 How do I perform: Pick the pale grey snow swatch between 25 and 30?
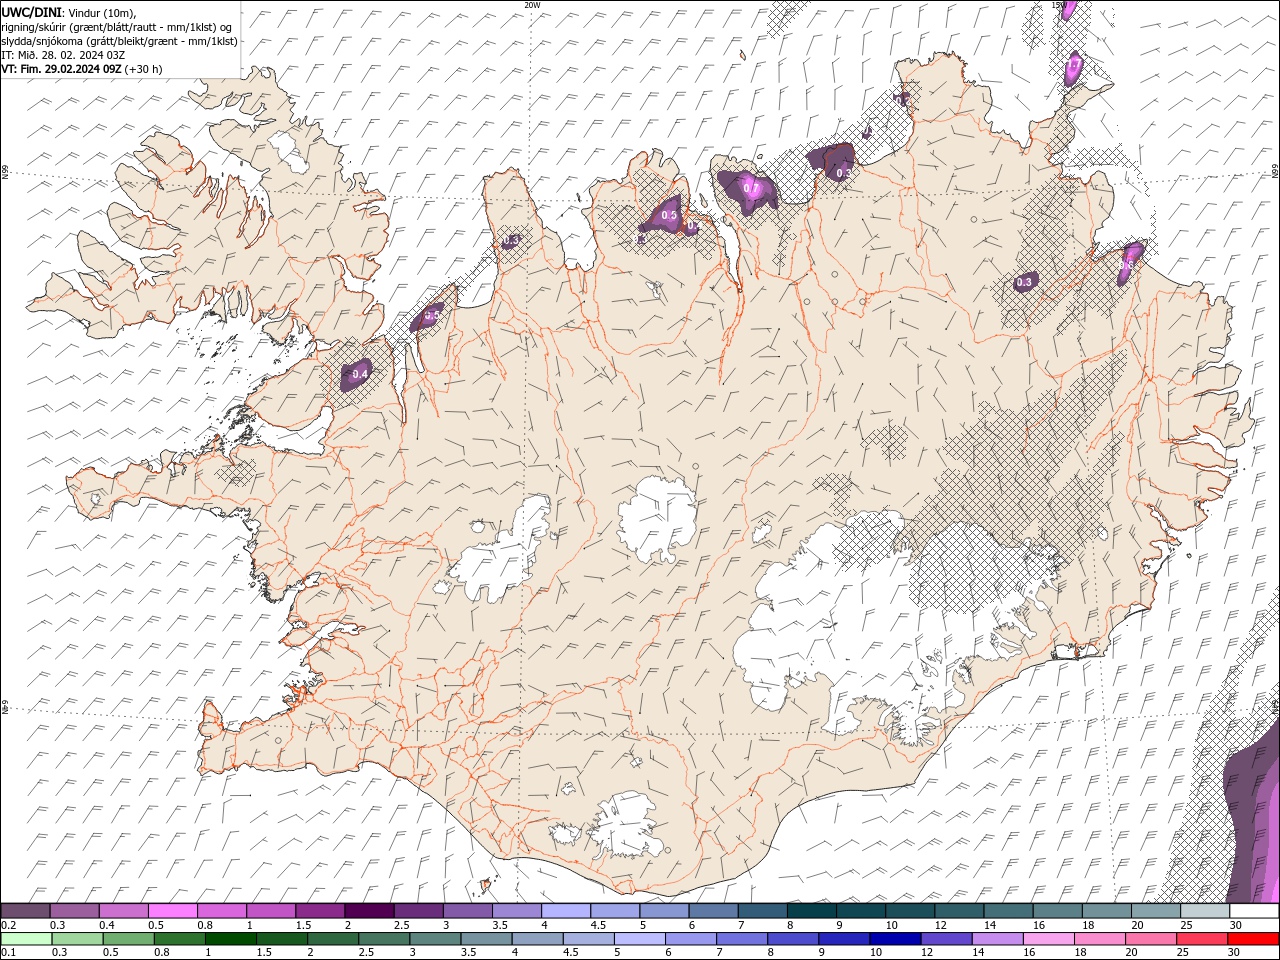(x=1206, y=911)
